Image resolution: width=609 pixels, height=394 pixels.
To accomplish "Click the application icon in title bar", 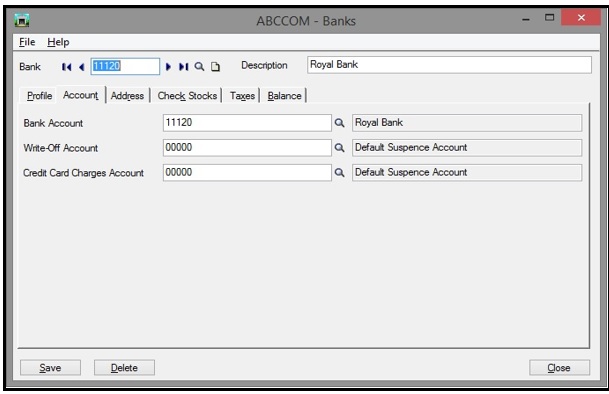I will point(22,20).
